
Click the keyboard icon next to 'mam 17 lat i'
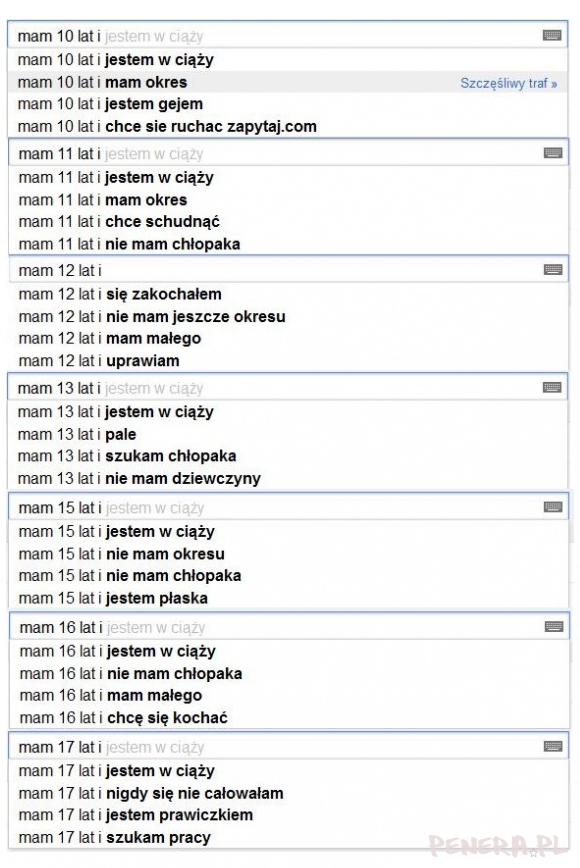click(552, 744)
